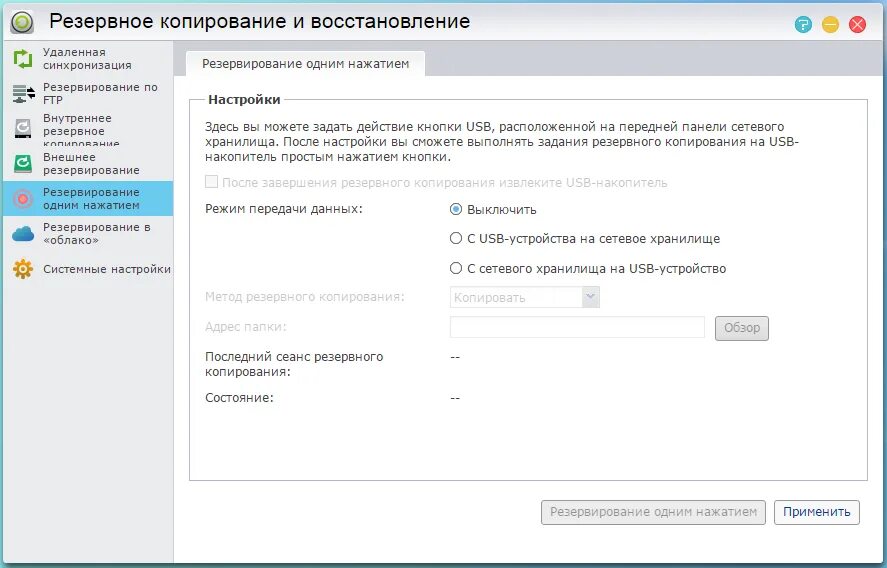The height and width of the screenshot is (568, 887).
Task: Go to Внутреннее резервное копирование section
Action: [x=88, y=128]
